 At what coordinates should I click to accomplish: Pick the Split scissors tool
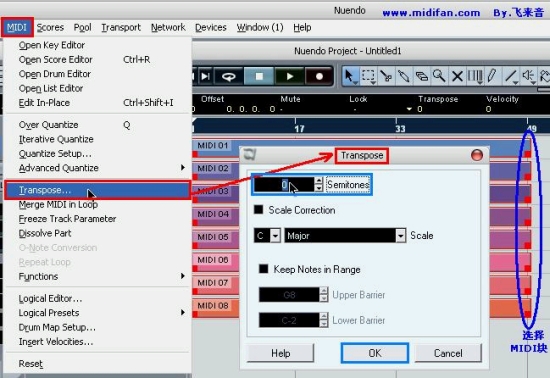[x=386, y=76]
